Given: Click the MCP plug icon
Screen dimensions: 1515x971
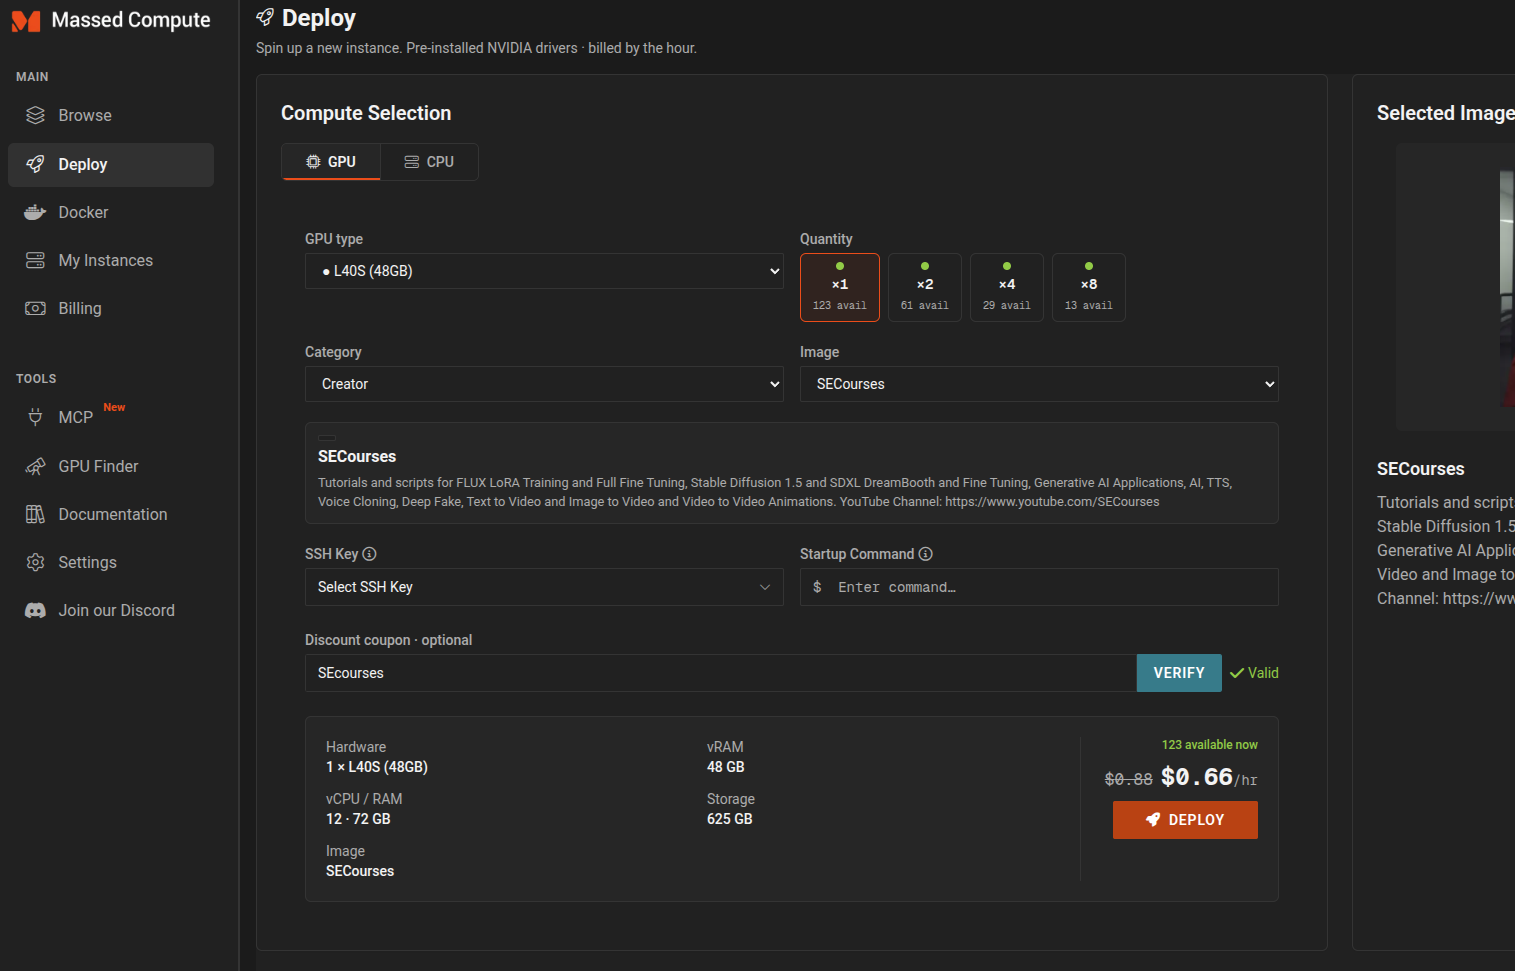Looking at the screenshot, I should (35, 417).
